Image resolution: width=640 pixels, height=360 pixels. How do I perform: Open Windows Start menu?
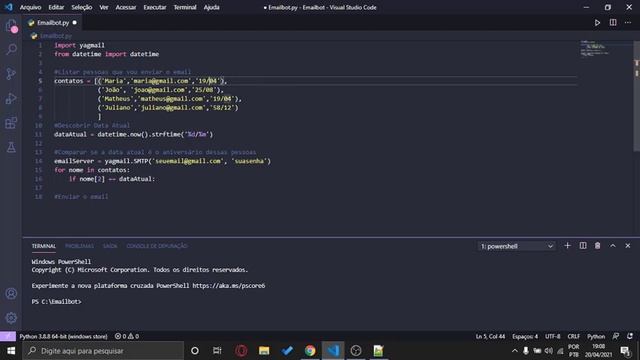11,351
